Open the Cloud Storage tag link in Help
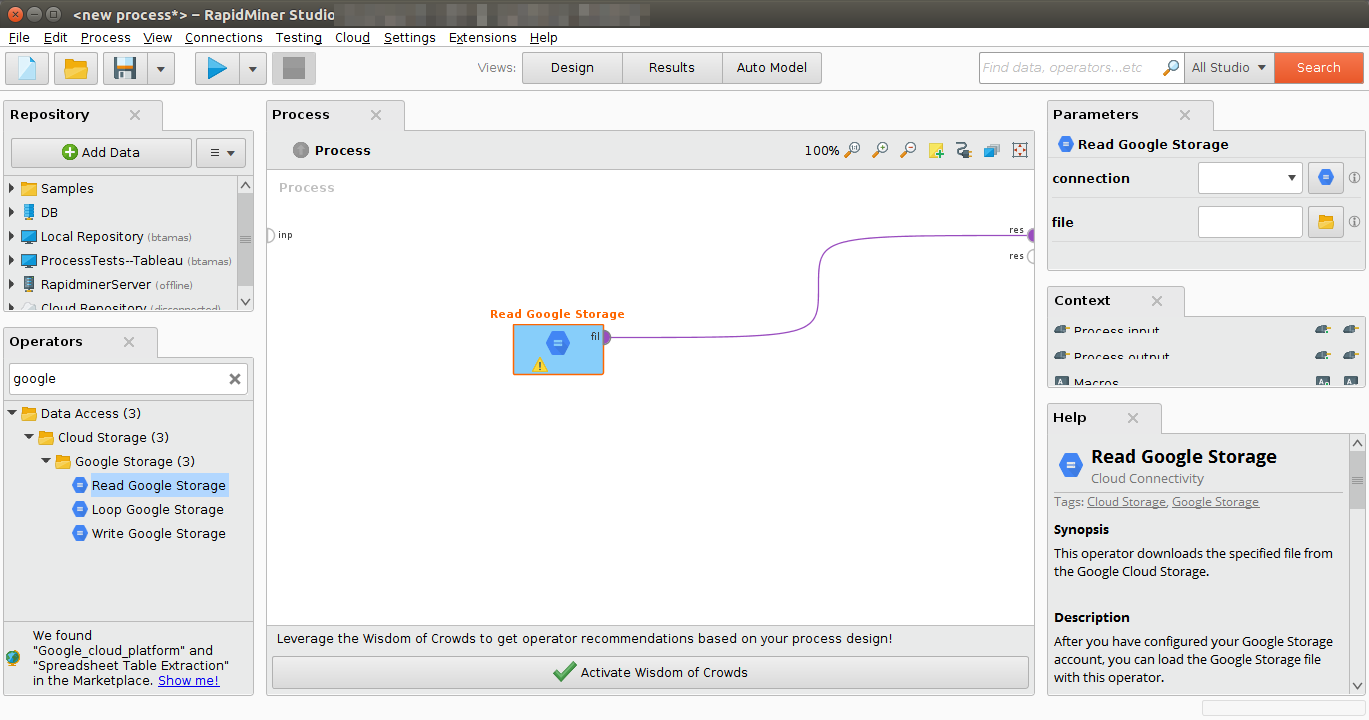This screenshot has height=720, width=1369. [x=1126, y=502]
